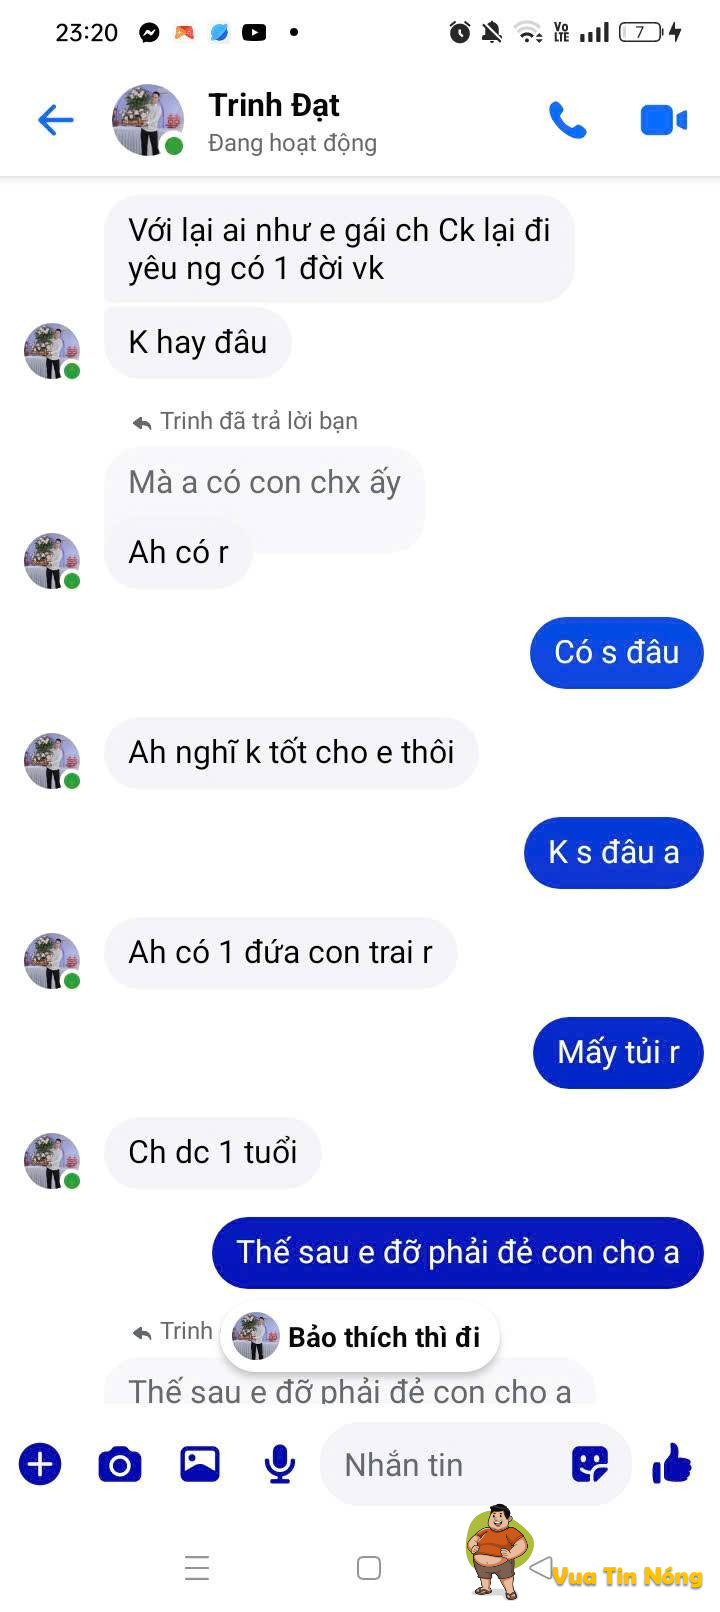
Task: Tap the quoted 'Mà a có con chx ấy' message
Action: click(x=265, y=482)
